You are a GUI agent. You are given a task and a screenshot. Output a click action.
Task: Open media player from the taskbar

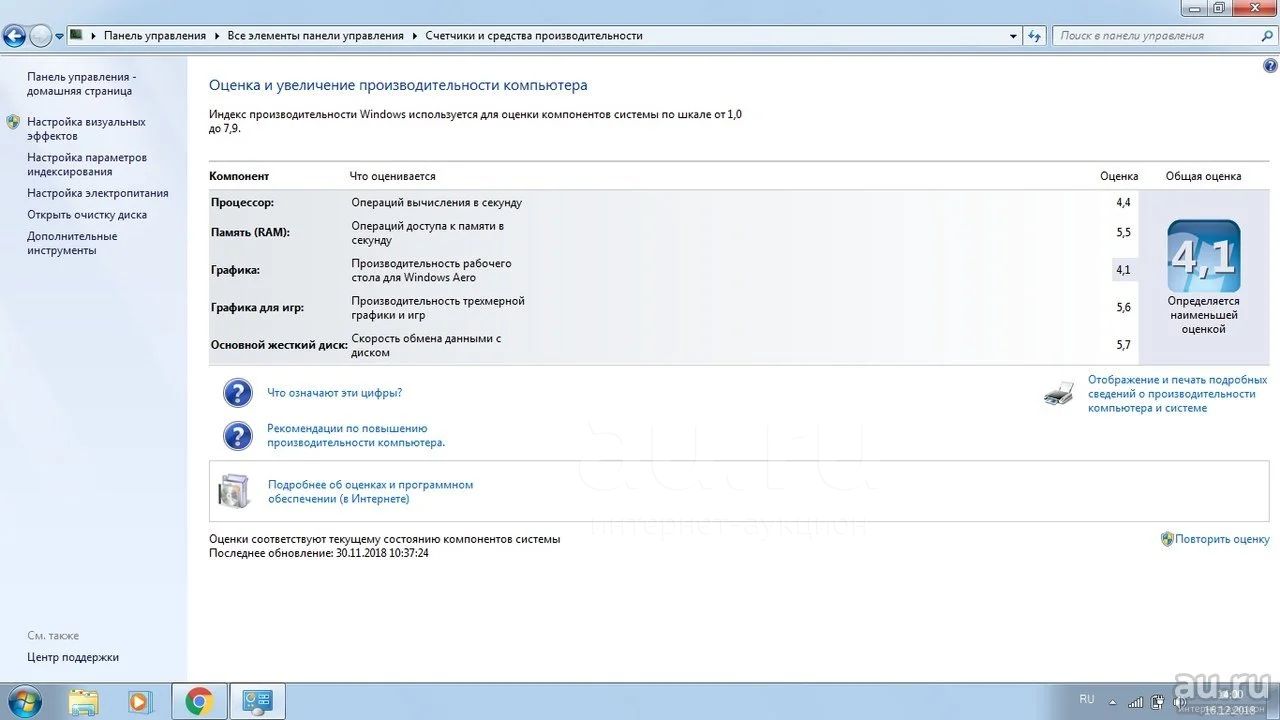(x=141, y=702)
